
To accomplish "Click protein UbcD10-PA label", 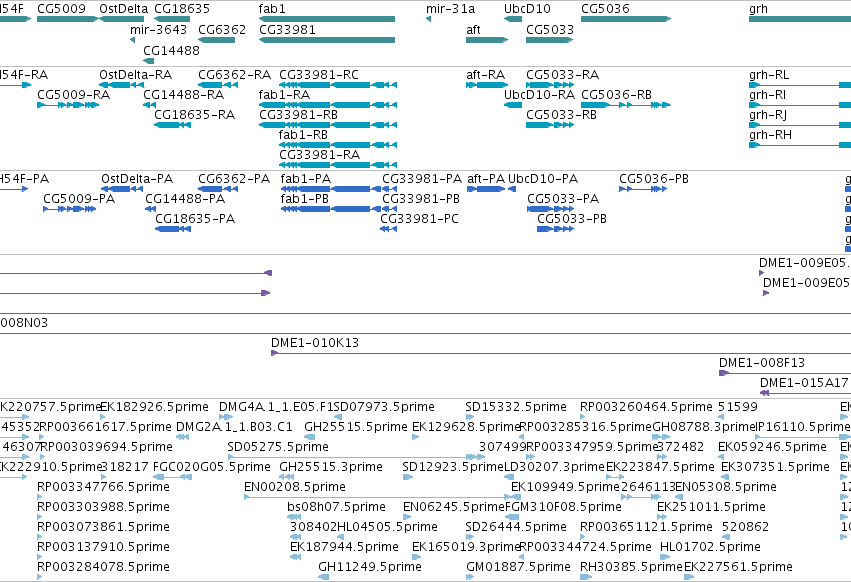I will point(543,179).
